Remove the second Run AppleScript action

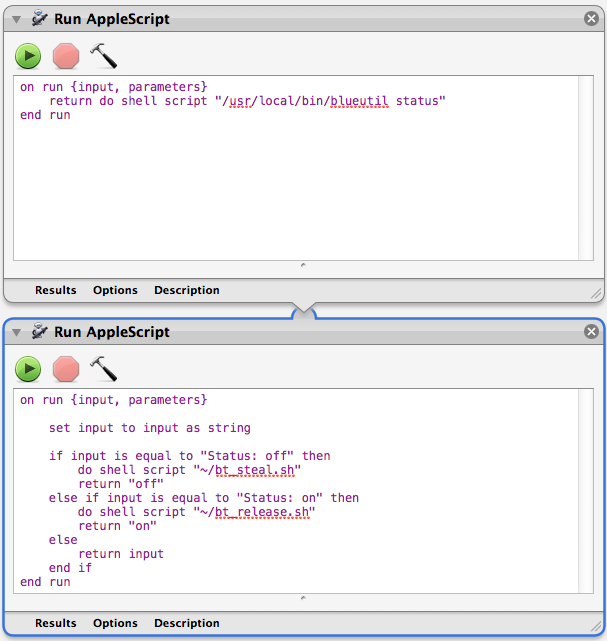point(591,332)
